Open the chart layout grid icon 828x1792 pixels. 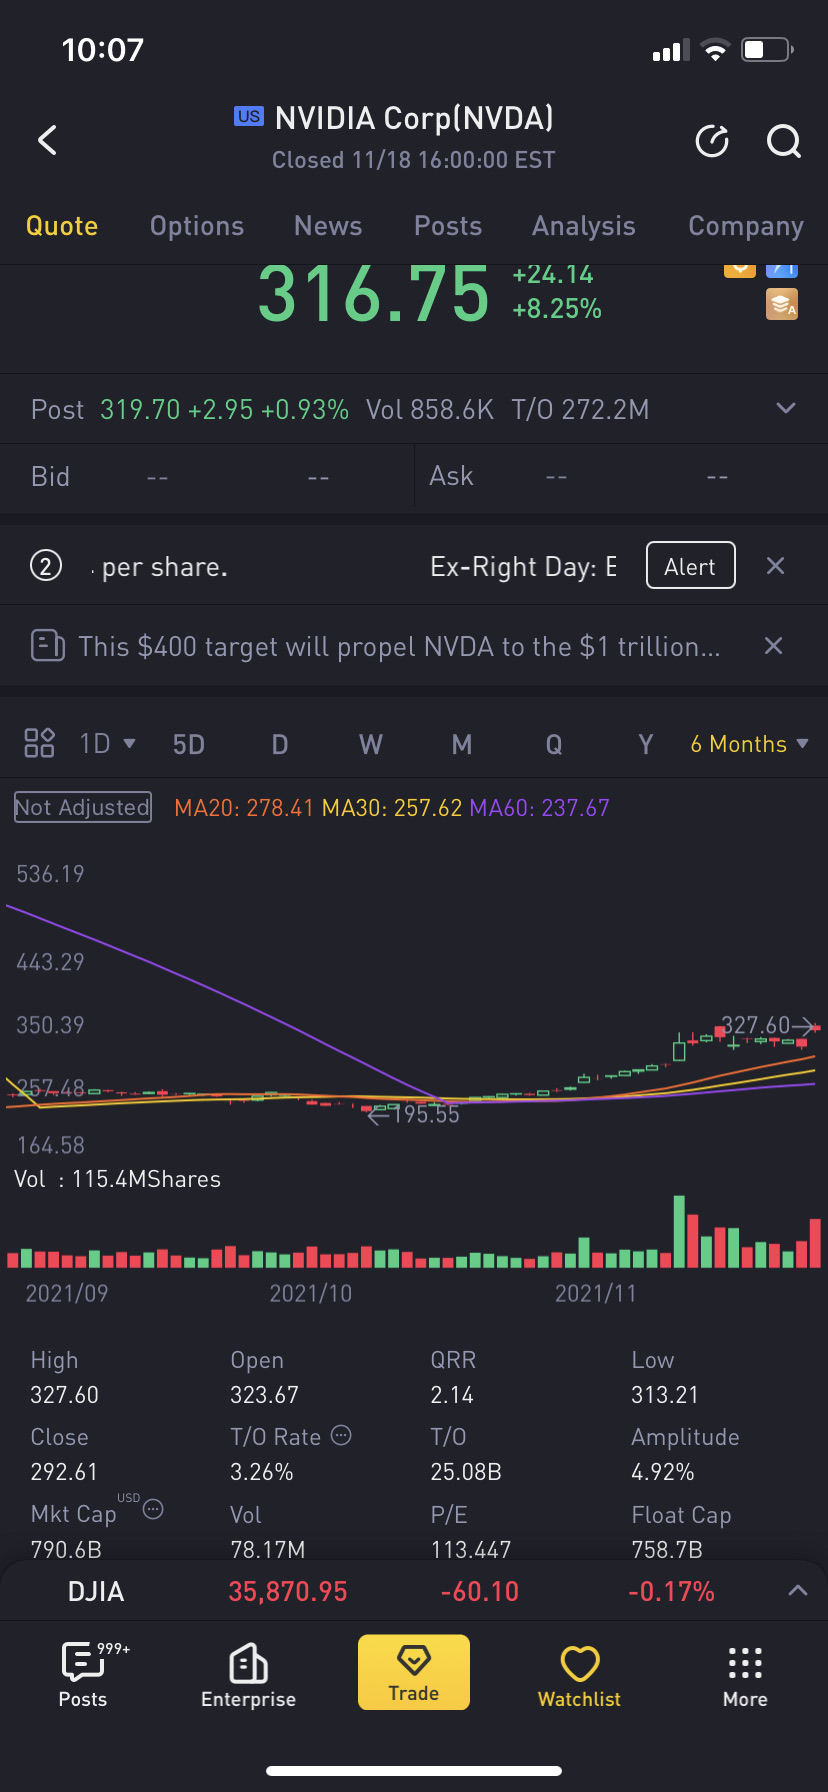(x=39, y=743)
